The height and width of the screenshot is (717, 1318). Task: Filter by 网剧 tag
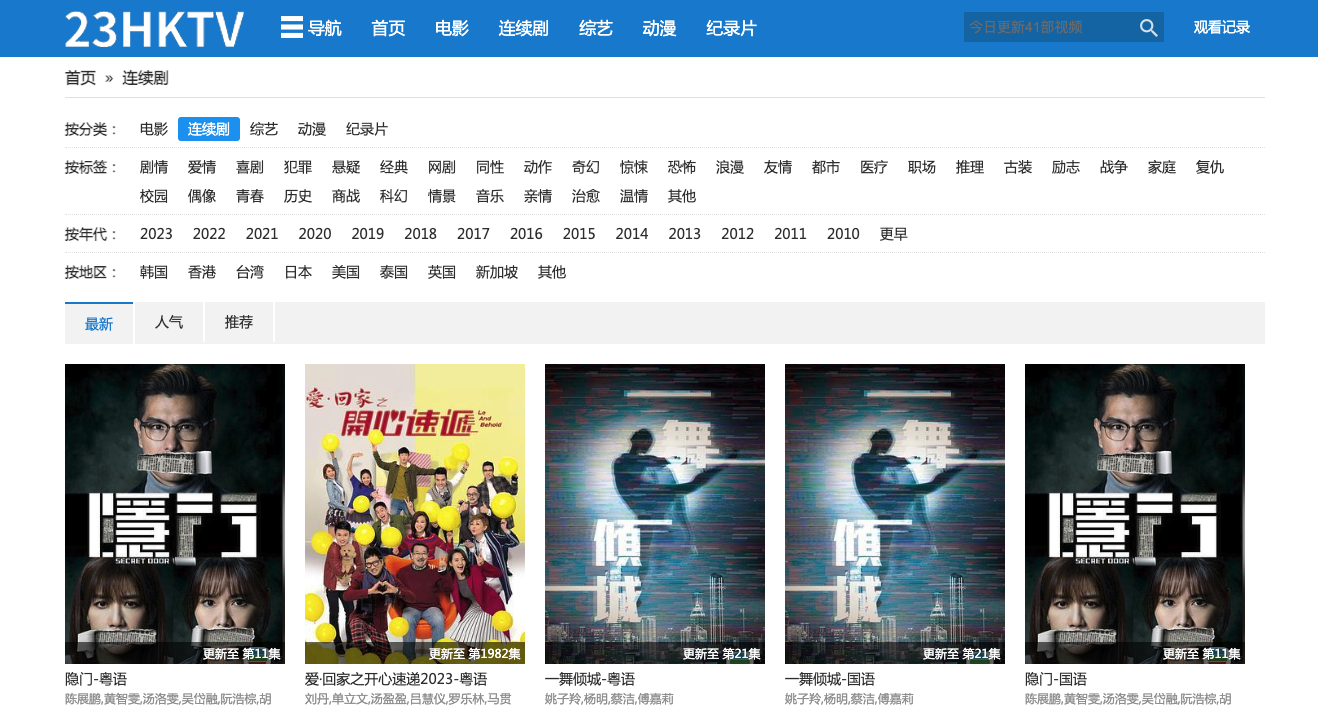(442, 167)
